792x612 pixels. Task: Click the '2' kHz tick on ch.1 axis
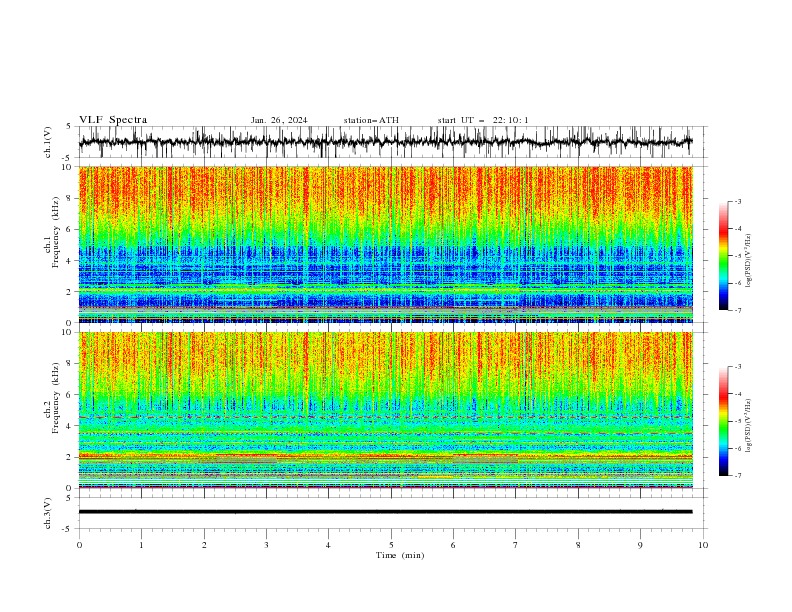[71, 292]
